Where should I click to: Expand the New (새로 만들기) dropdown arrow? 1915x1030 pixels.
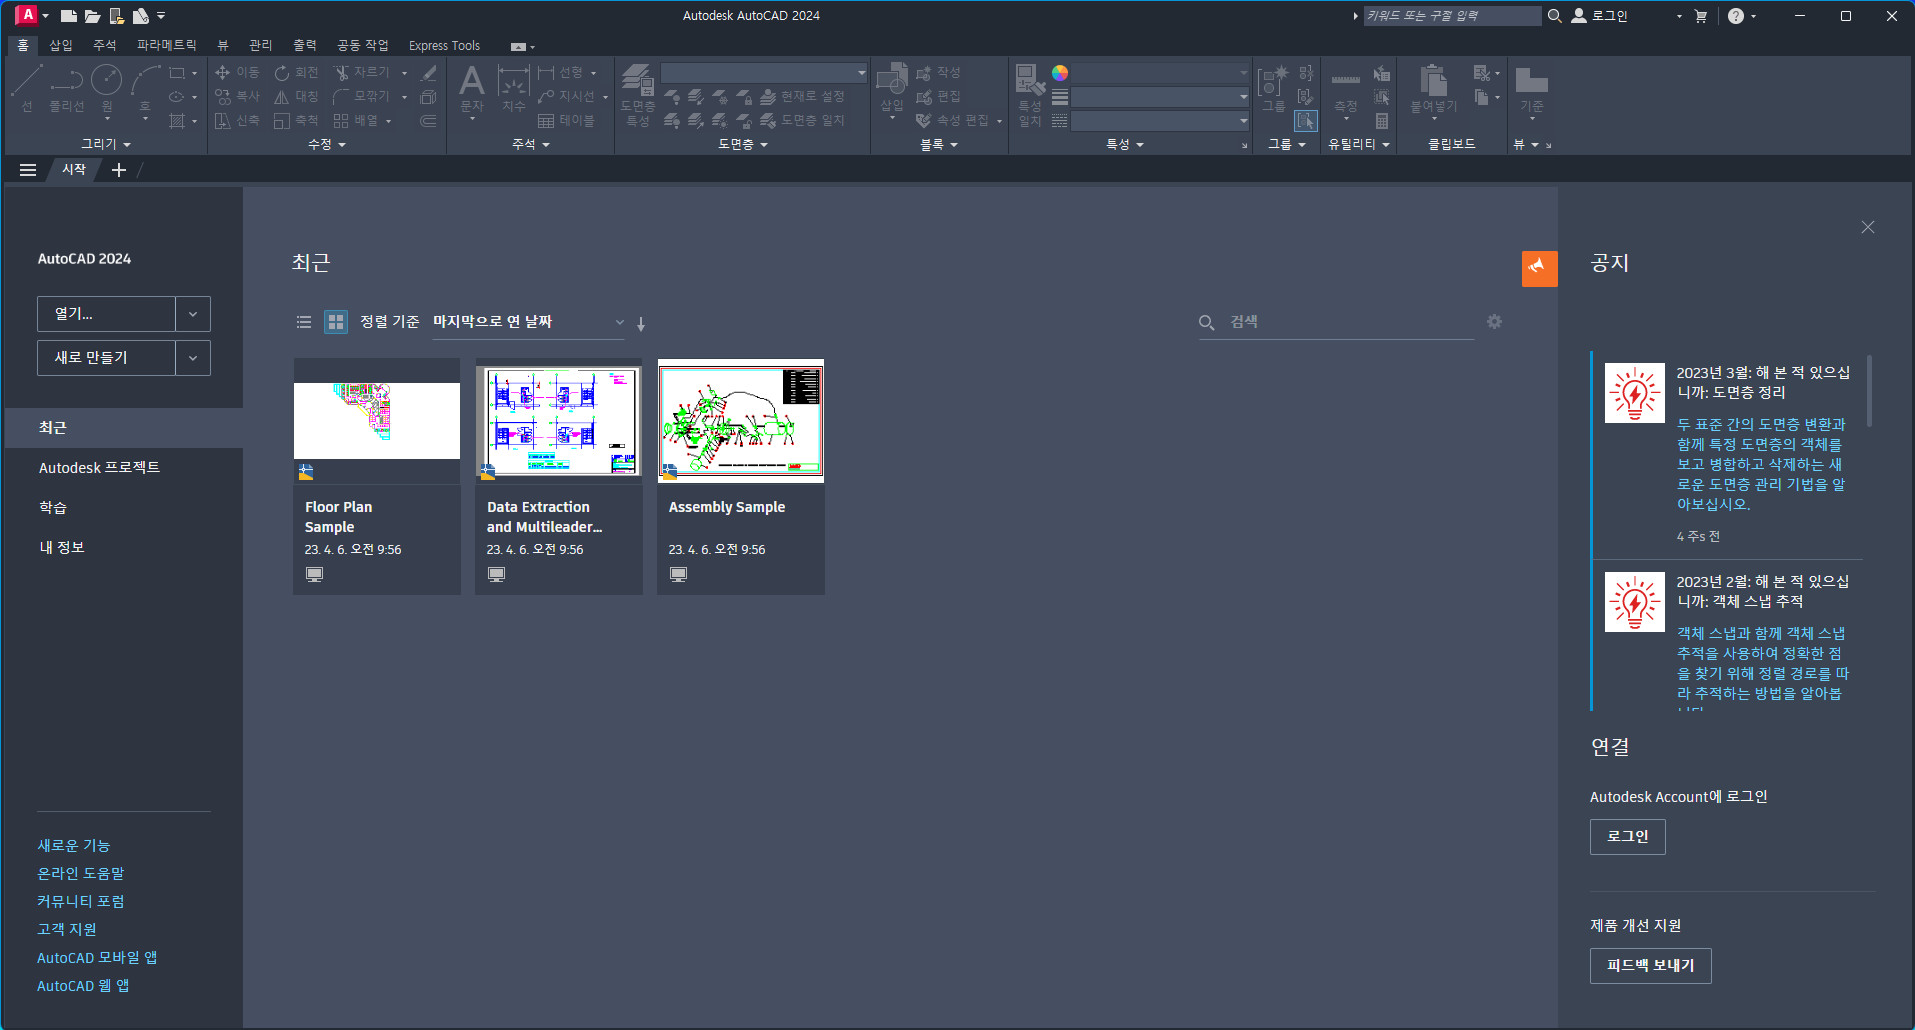coord(193,358)
